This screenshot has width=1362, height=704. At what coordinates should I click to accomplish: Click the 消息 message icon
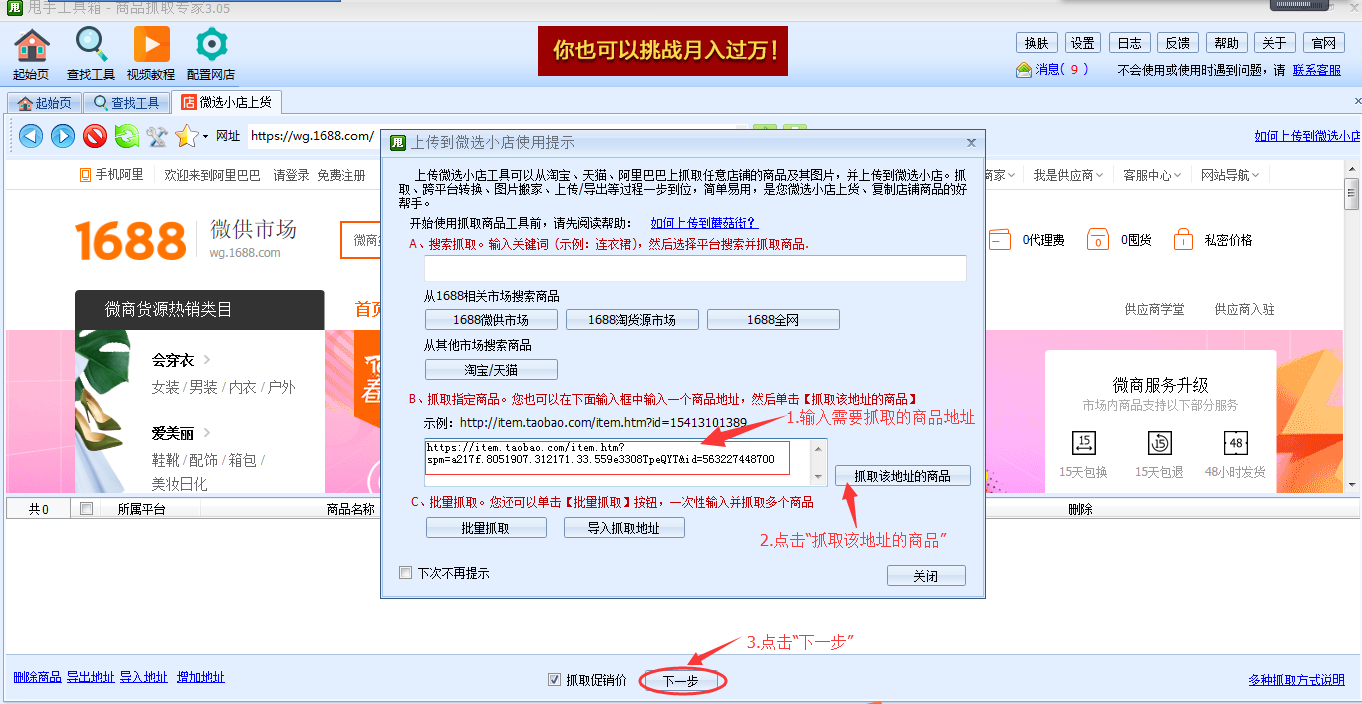1024,70
